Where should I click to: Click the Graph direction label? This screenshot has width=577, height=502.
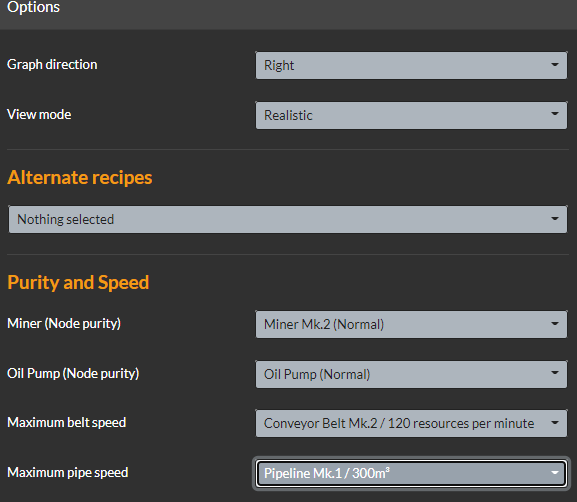coord(52,64)
